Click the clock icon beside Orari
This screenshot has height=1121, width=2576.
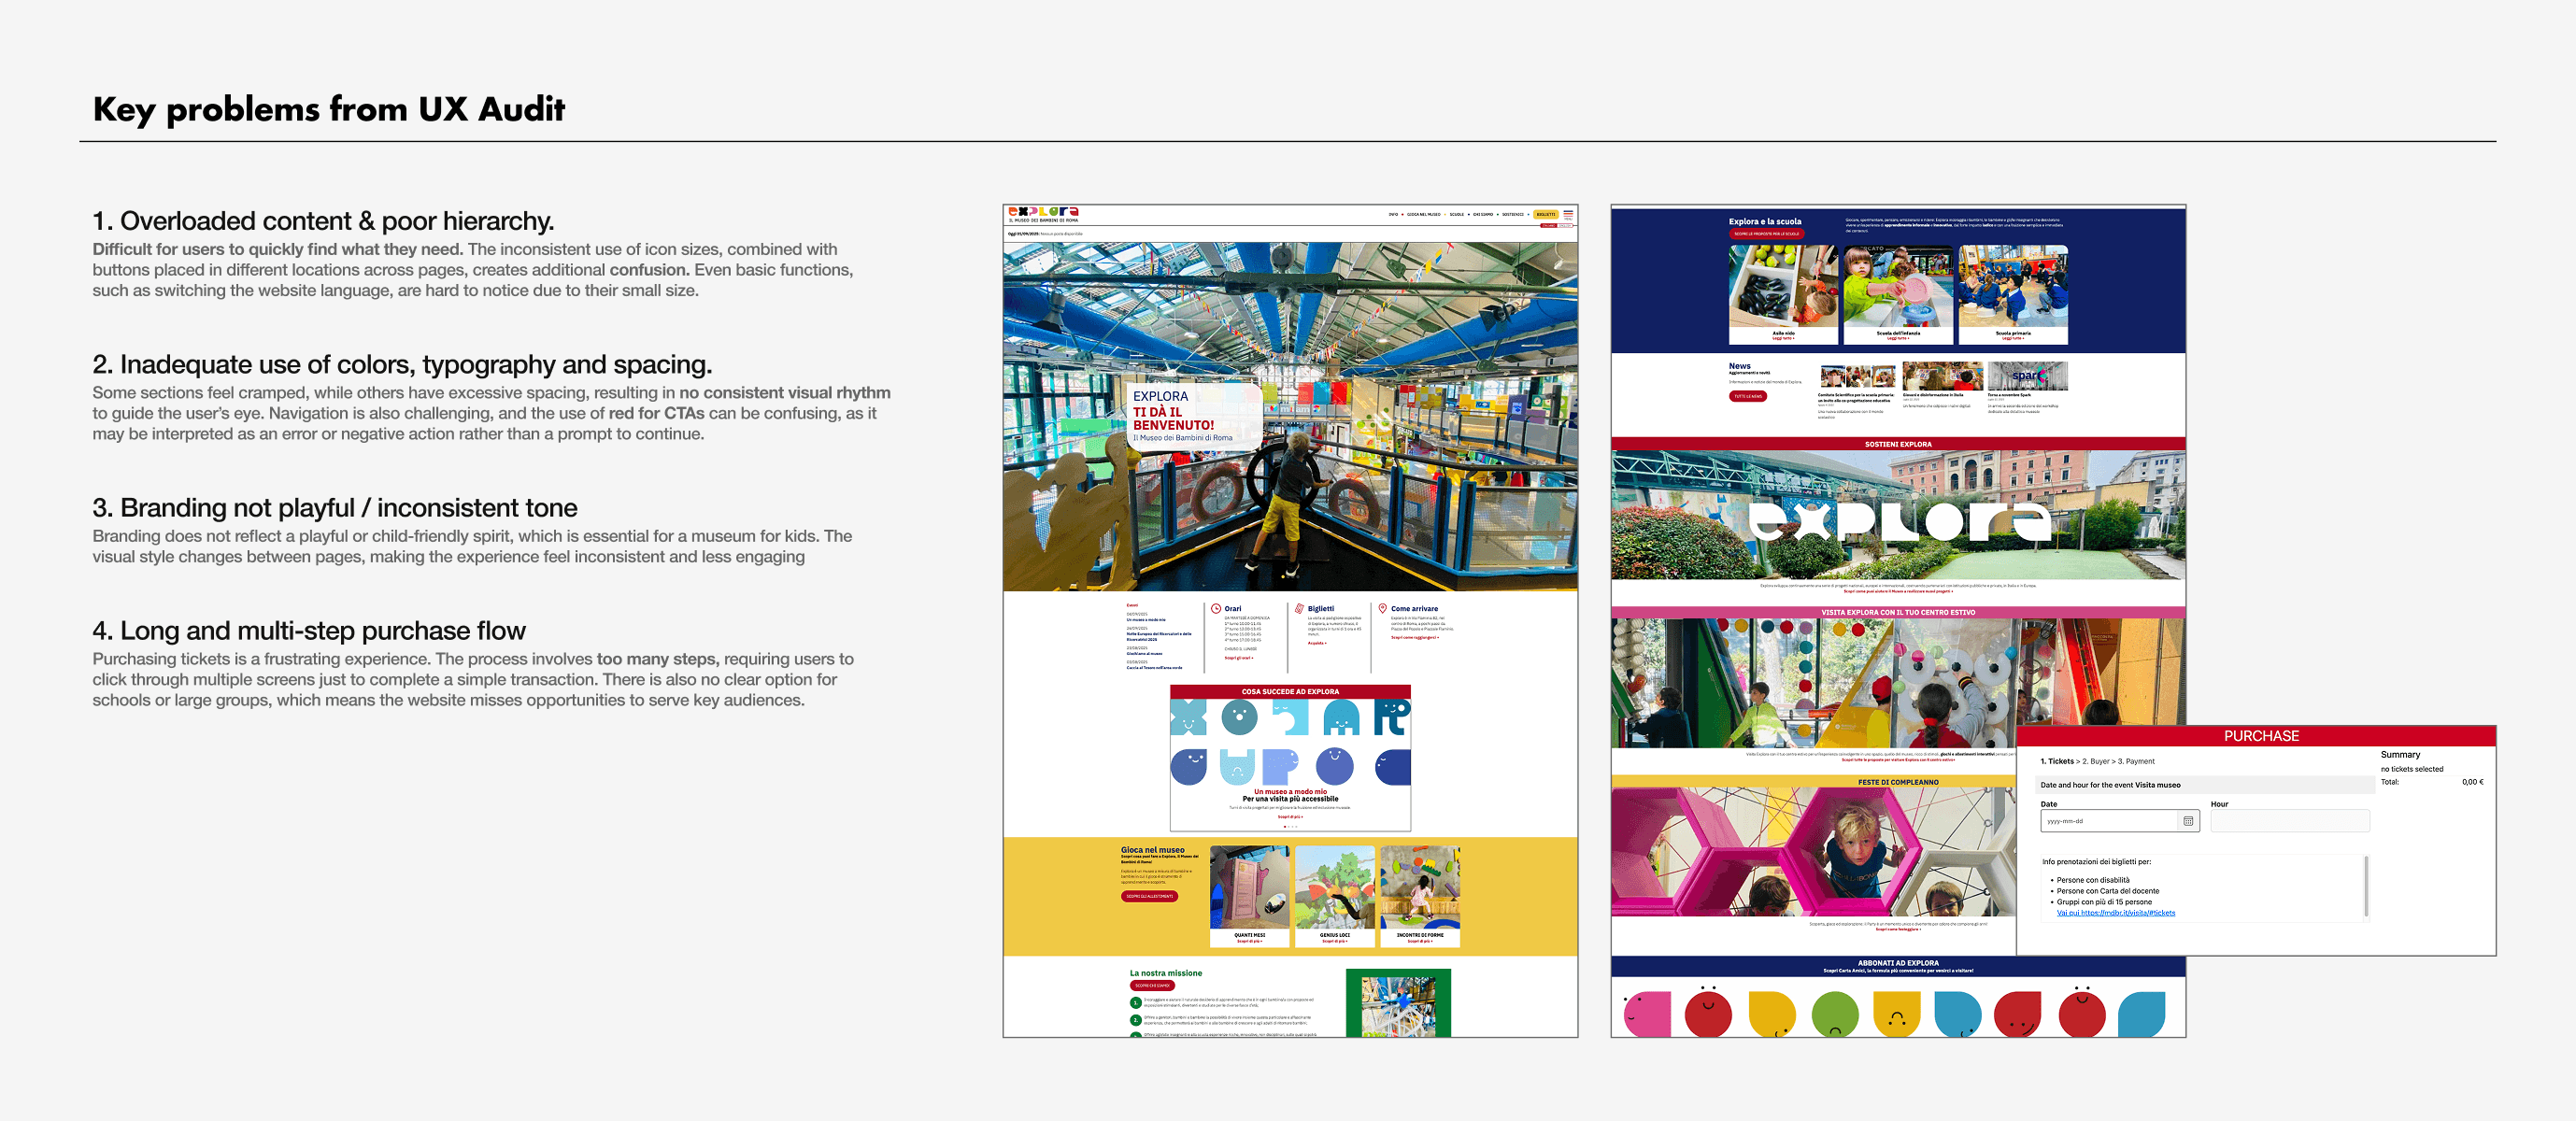1216,608
